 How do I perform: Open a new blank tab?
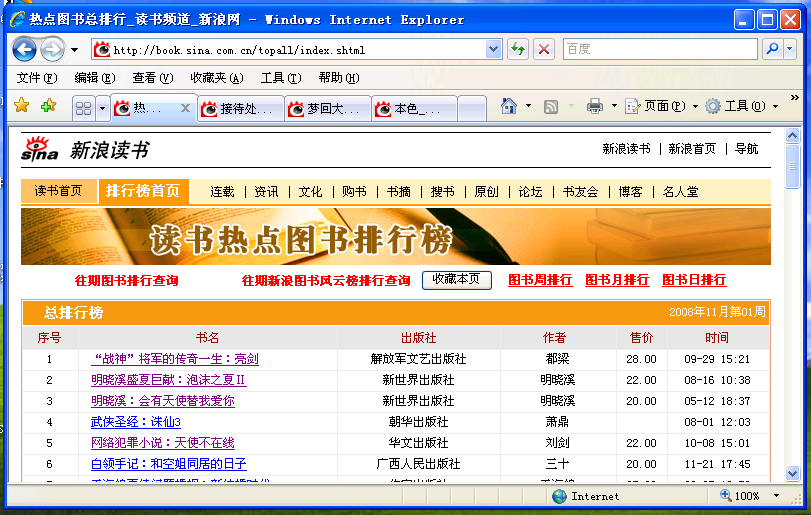[472, 109]
